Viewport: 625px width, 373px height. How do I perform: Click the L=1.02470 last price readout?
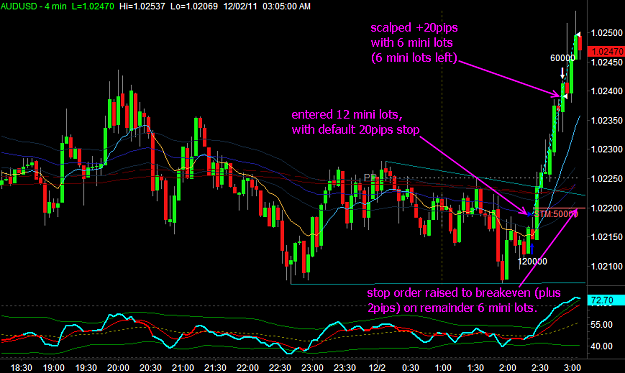[93, 6]
